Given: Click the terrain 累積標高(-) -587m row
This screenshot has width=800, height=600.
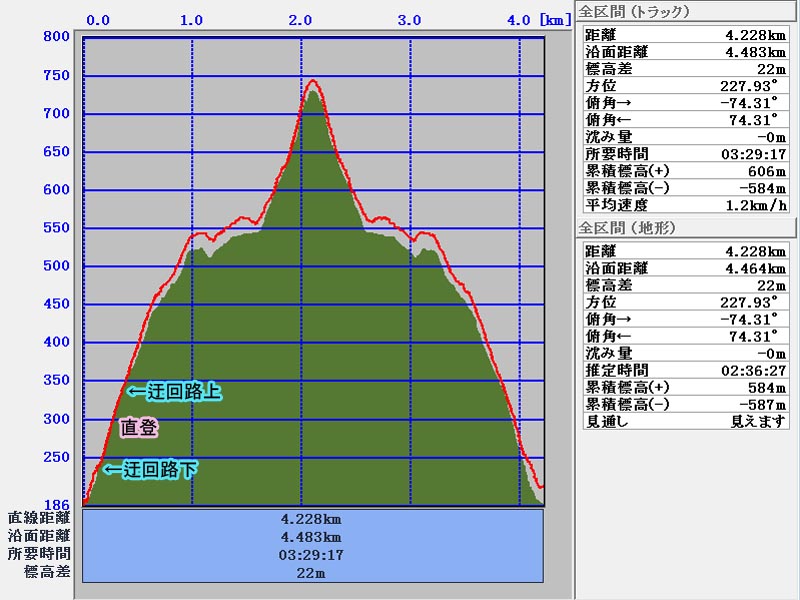Looking at the screenshot, I should tap(684, 405).
